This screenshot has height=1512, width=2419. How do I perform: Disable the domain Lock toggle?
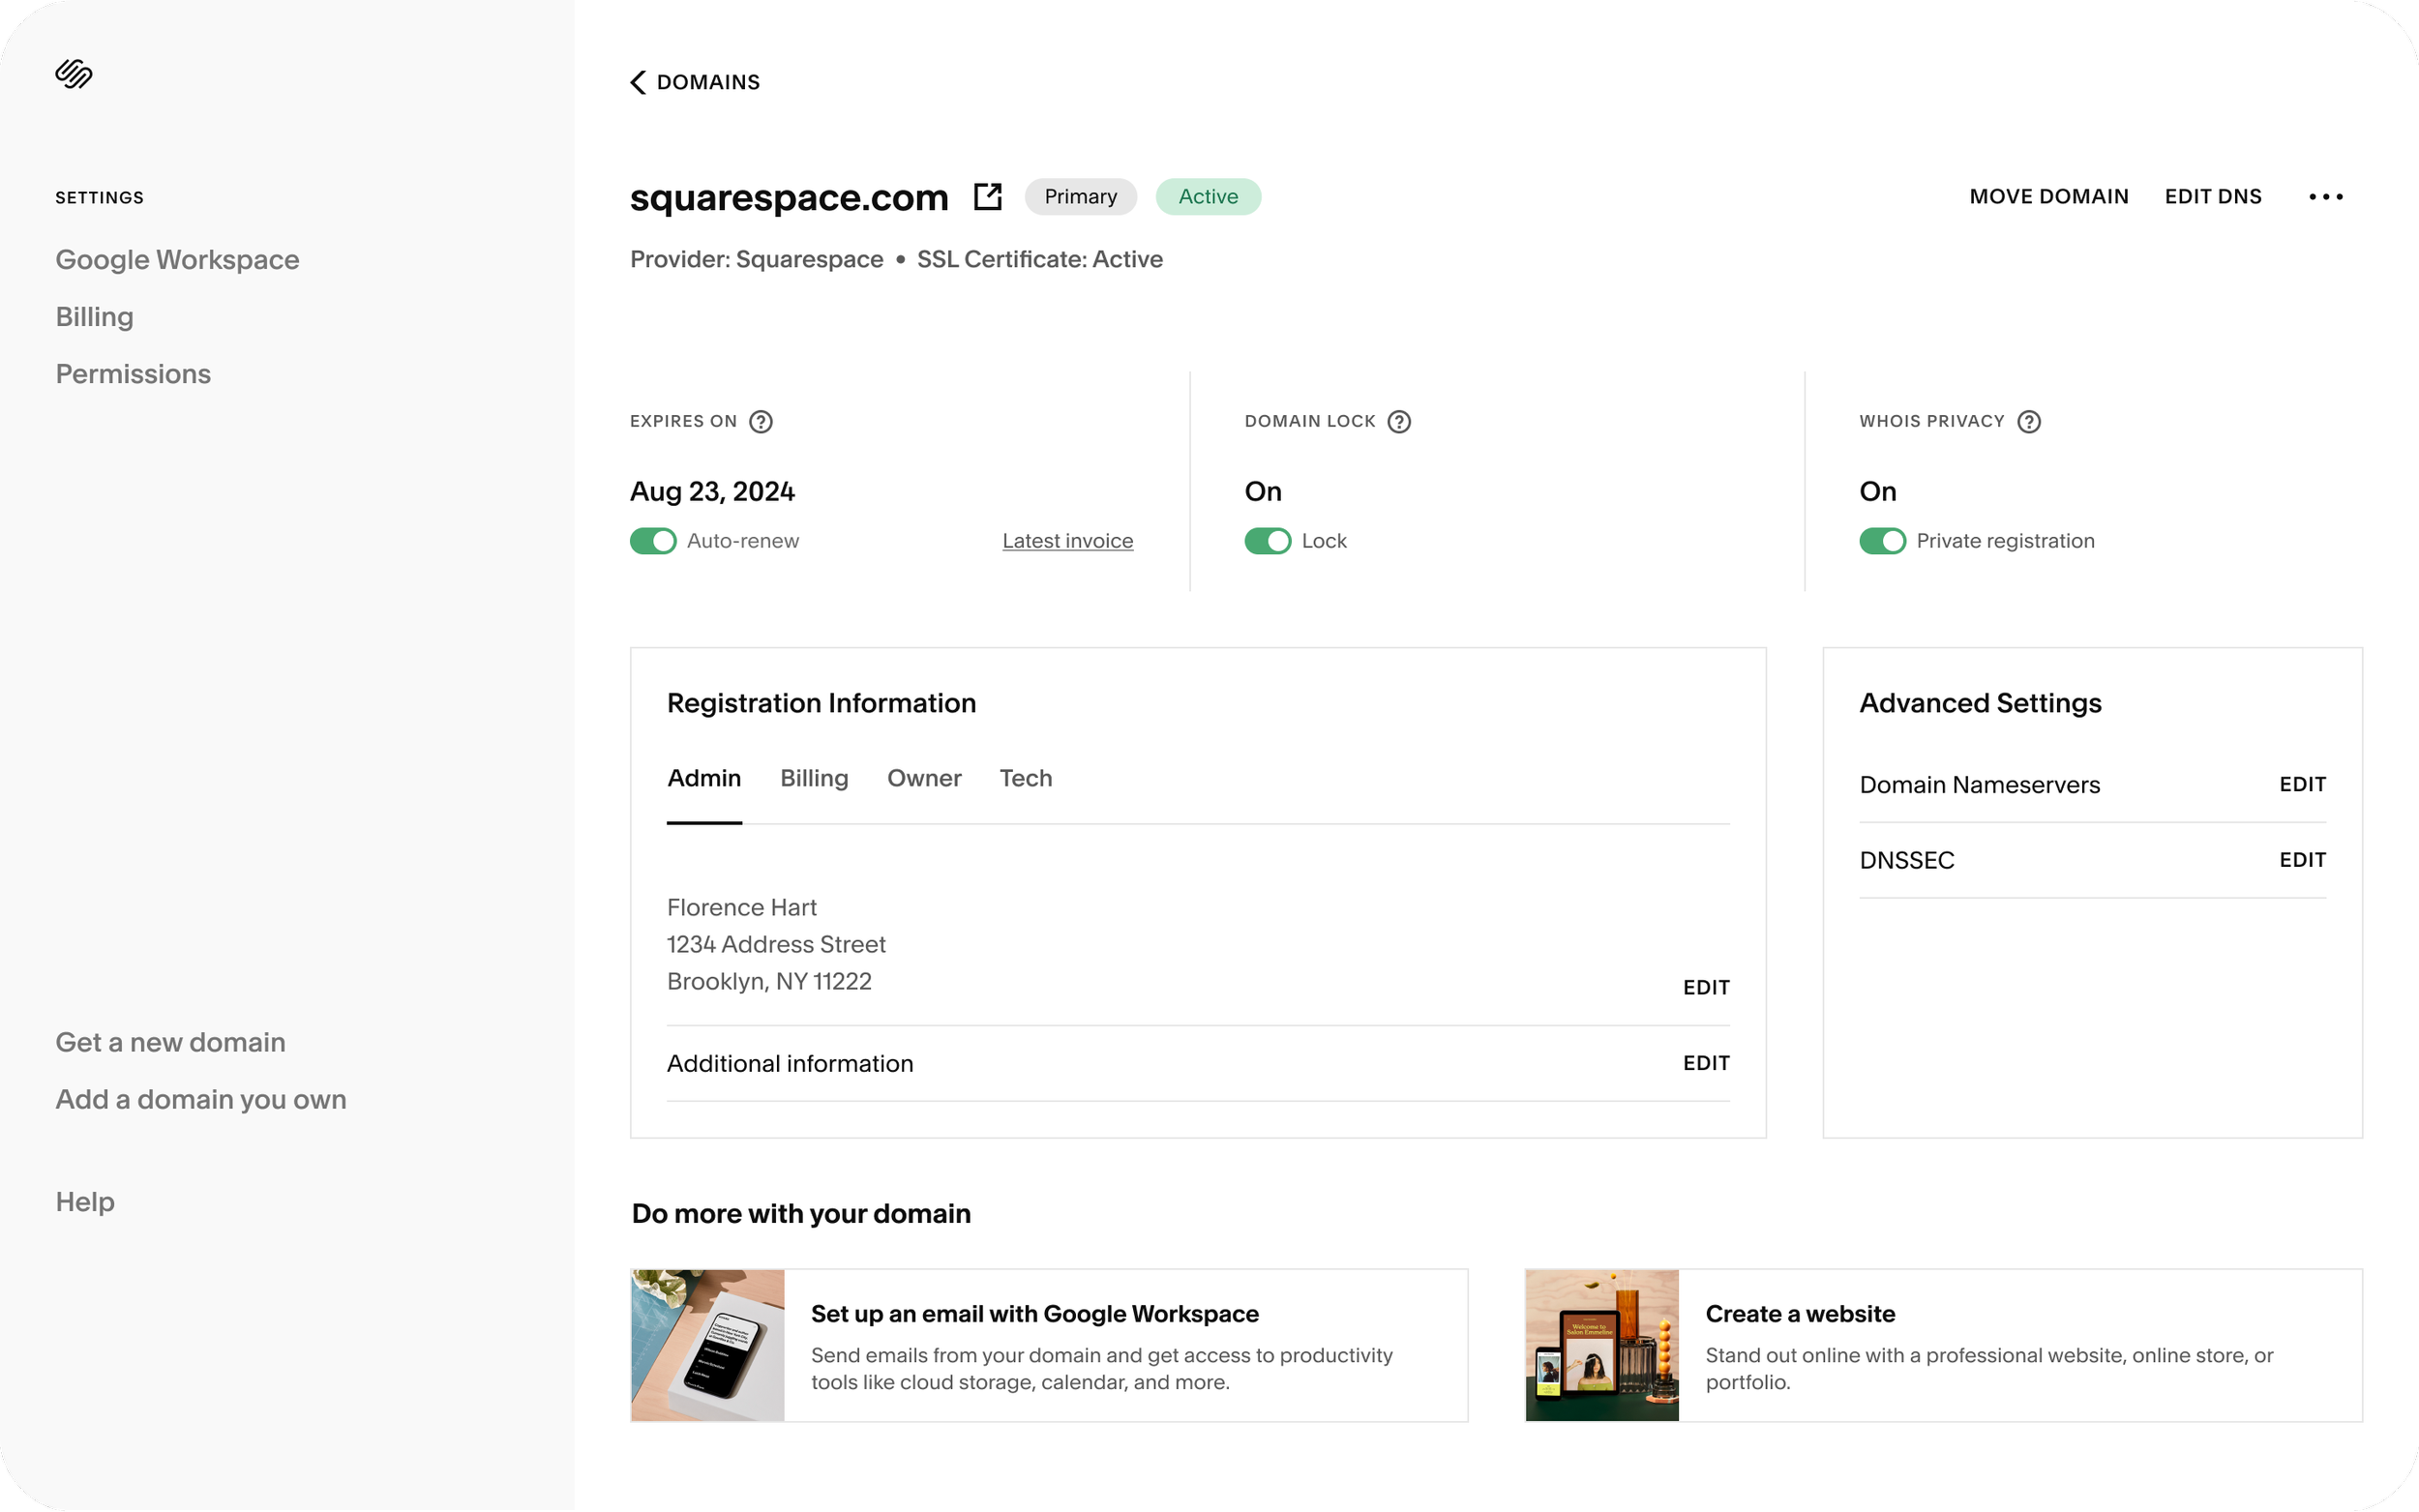tap(1268, 540)
